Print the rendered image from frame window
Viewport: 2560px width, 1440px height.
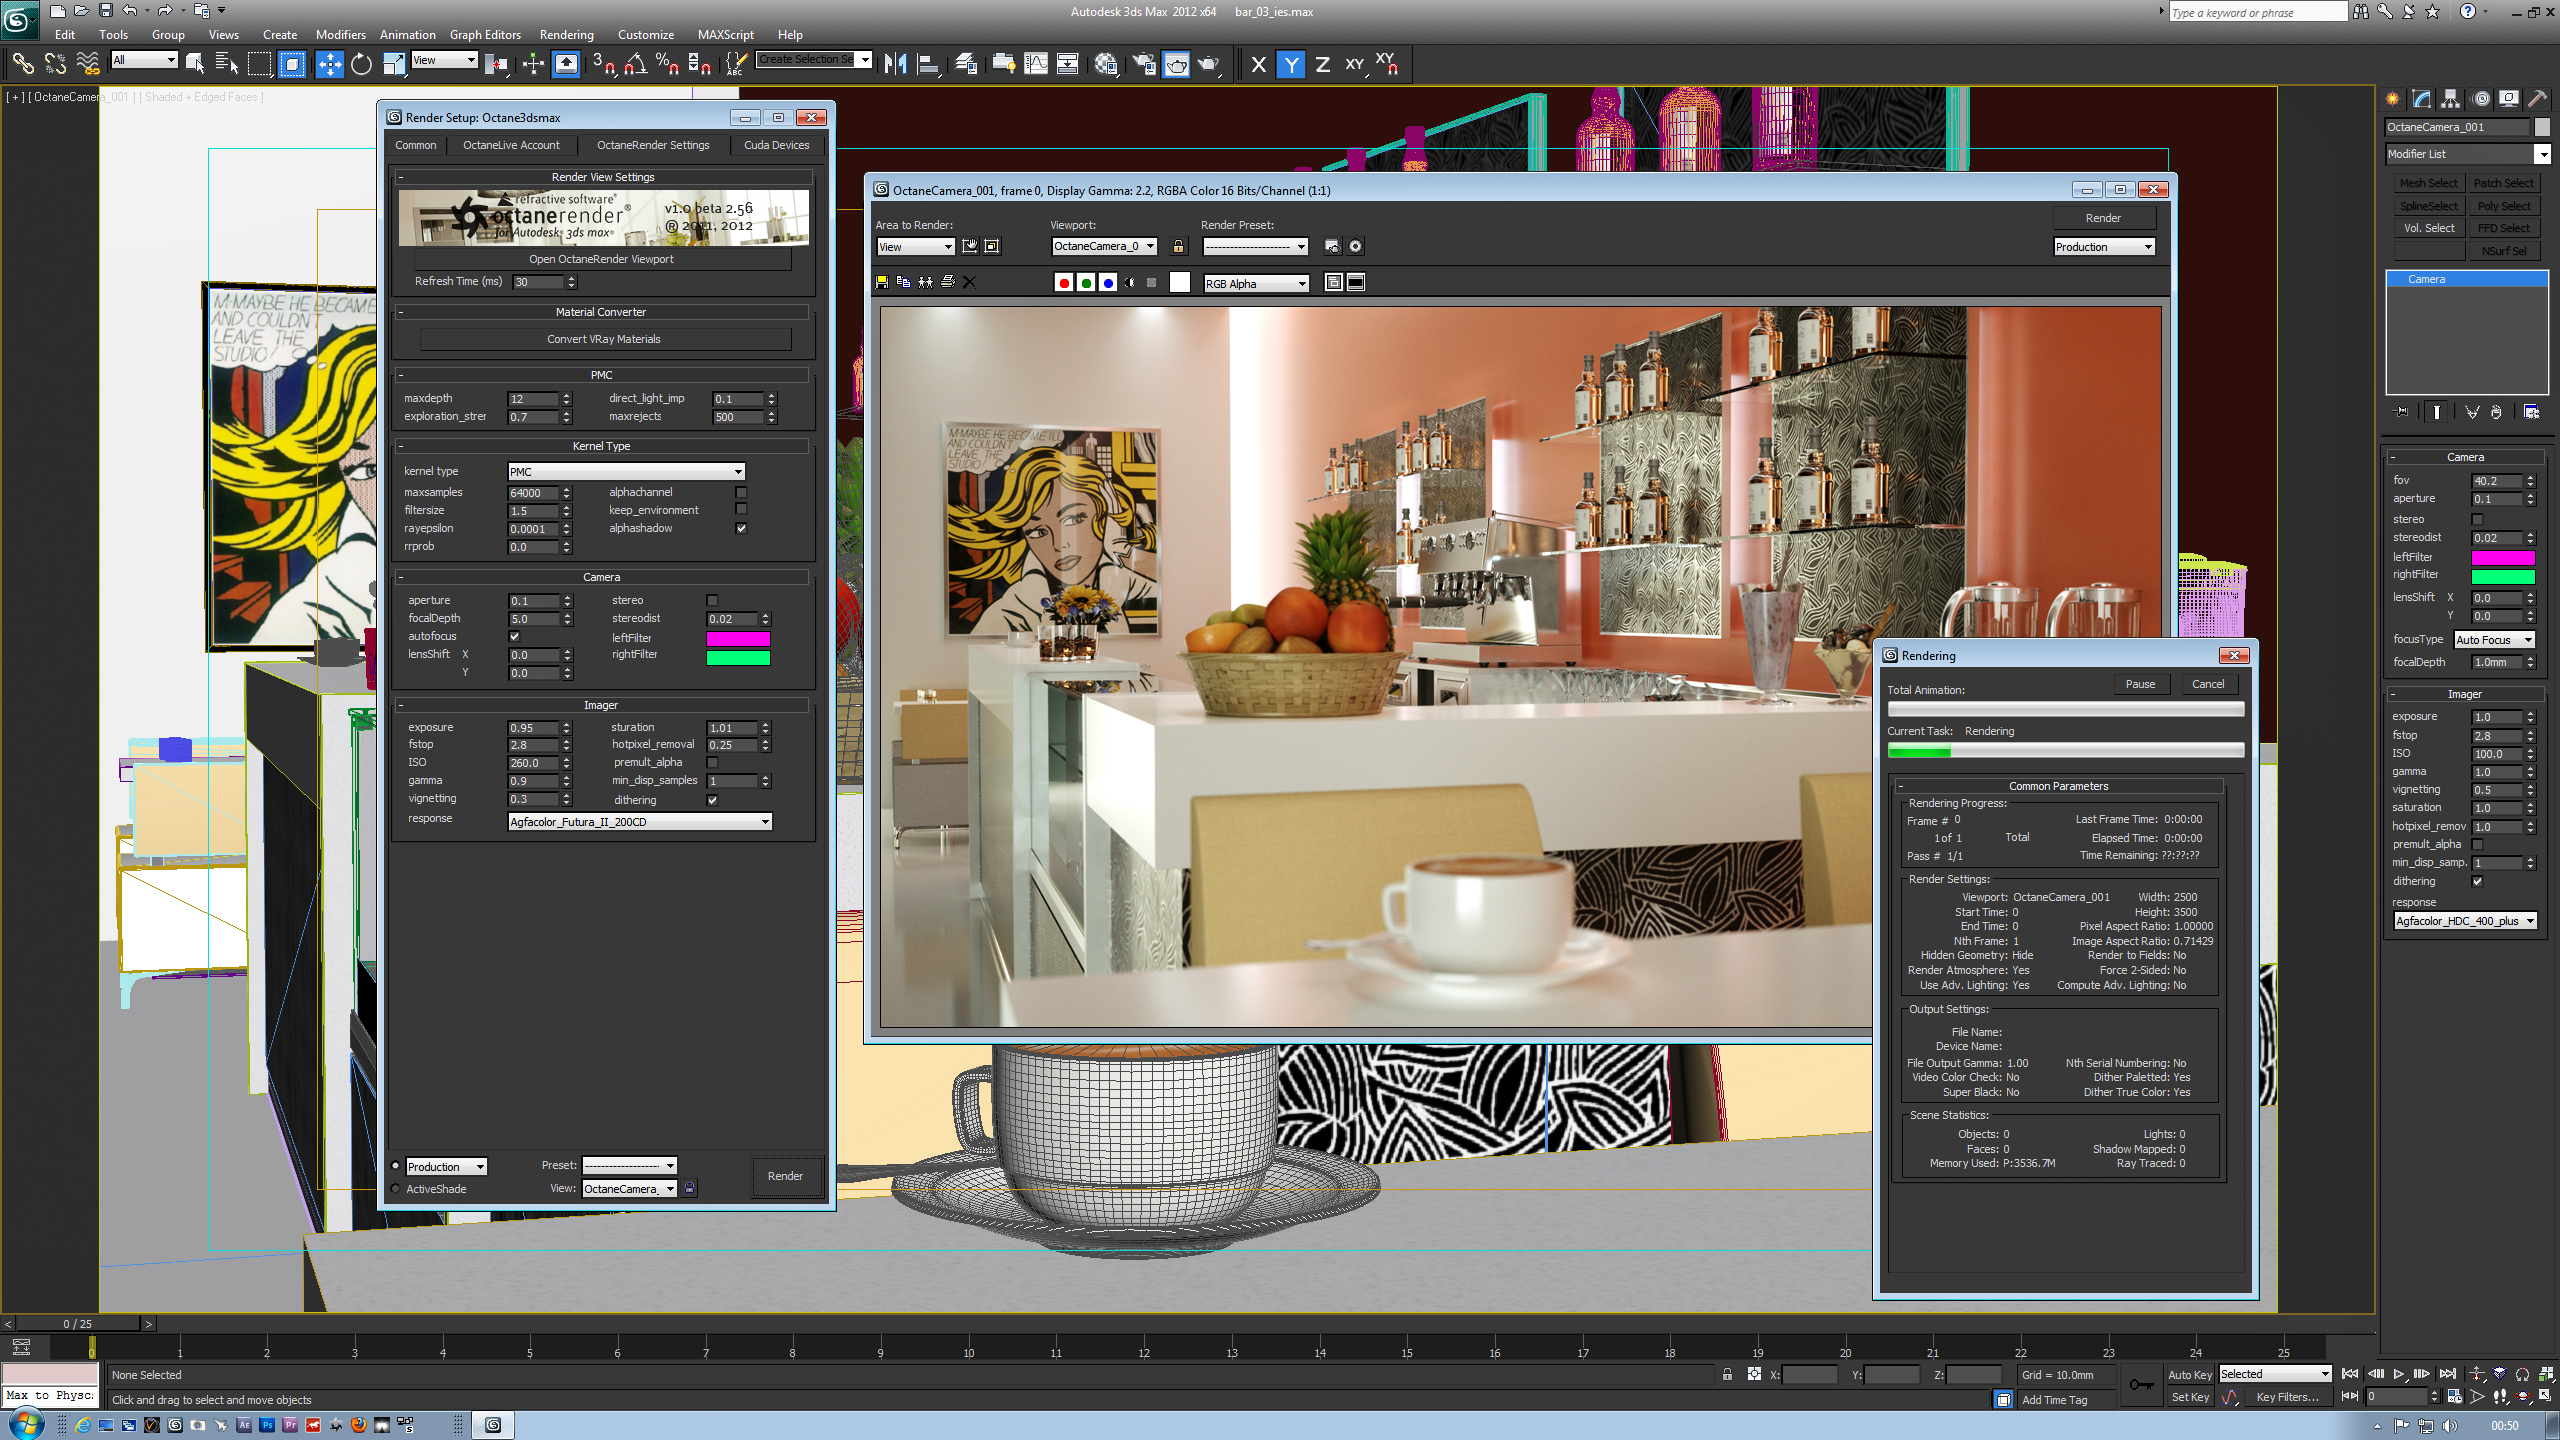(x=947, y=283)
